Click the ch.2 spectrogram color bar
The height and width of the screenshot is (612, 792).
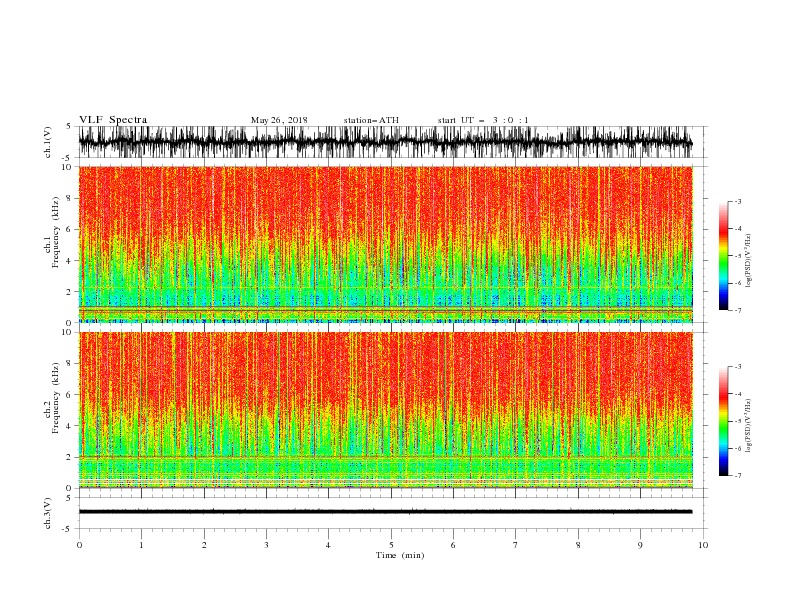pos(723,421)
